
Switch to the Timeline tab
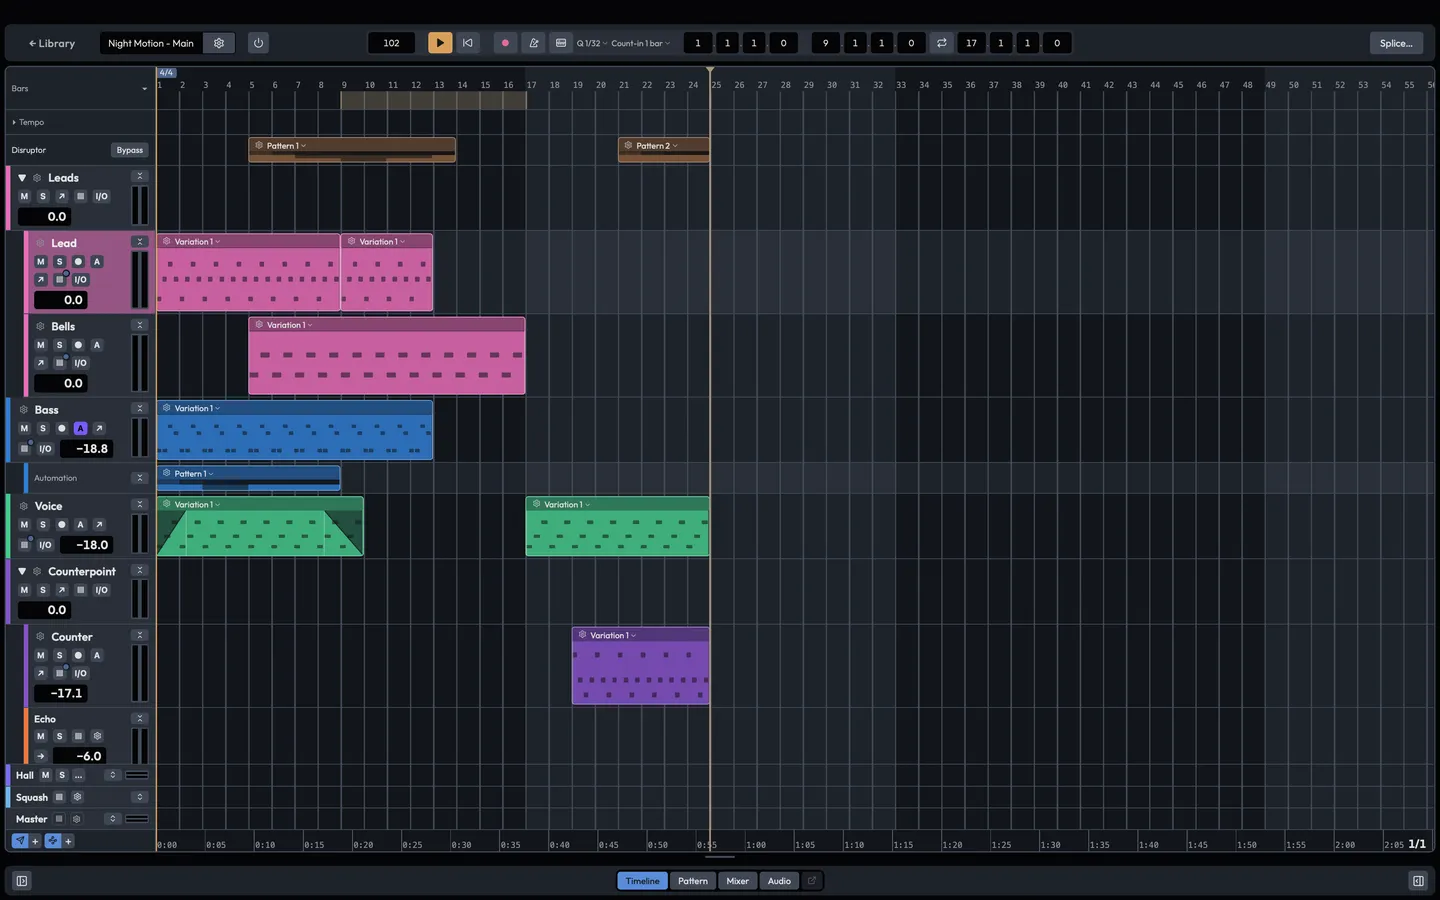(642, 881)
